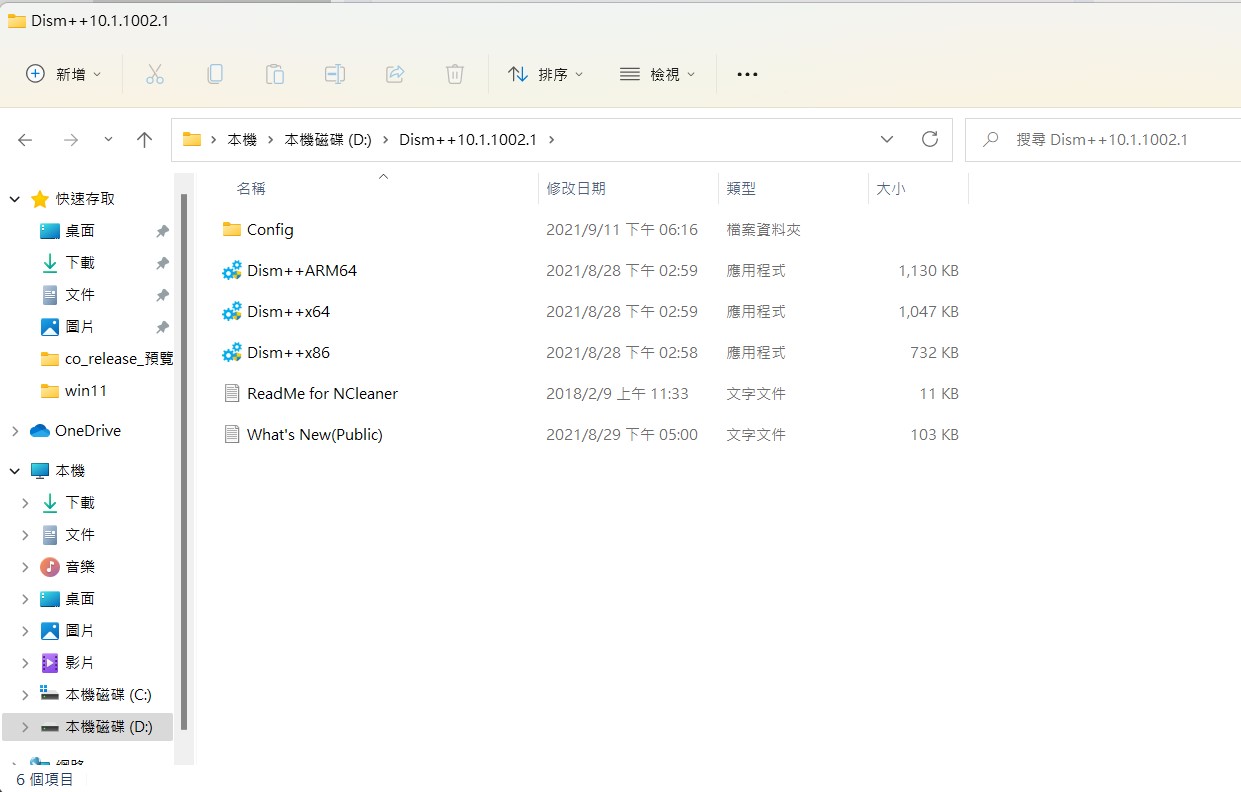Open 音樂 under 本機
This screenshot has width=1241, height=792.
(80, 566)
